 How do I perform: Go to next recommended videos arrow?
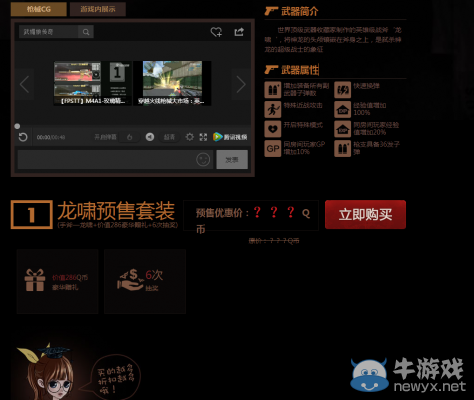click(x=241, y=84)
